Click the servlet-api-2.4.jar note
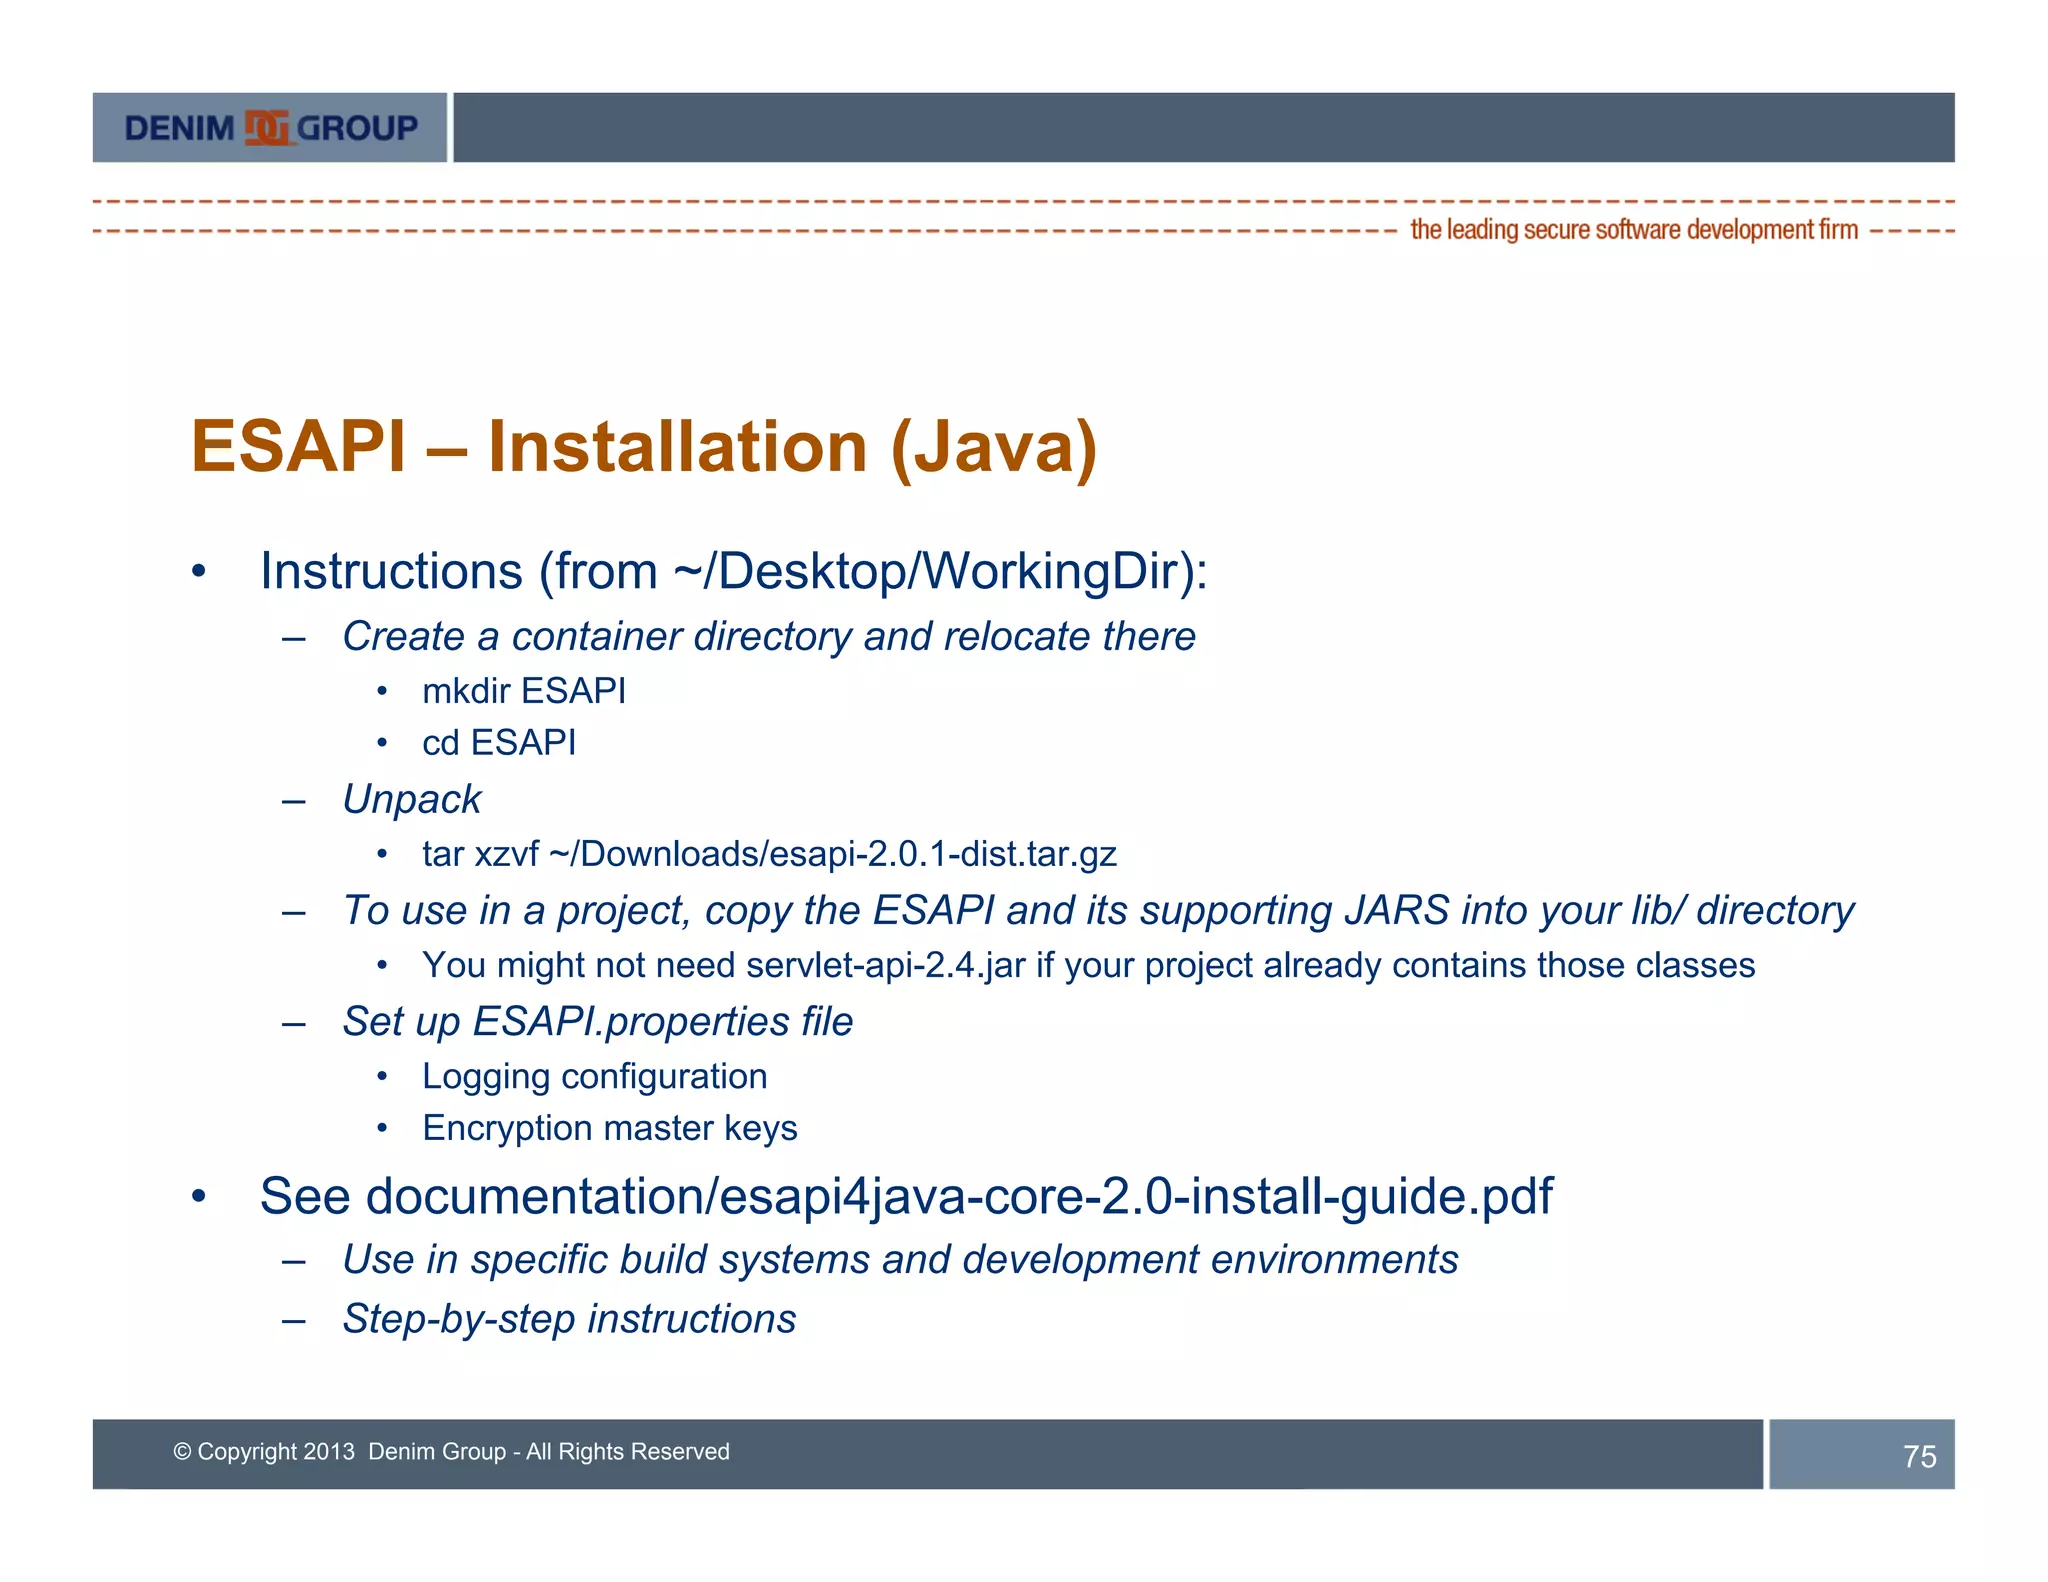 (x=1088, y=966)
